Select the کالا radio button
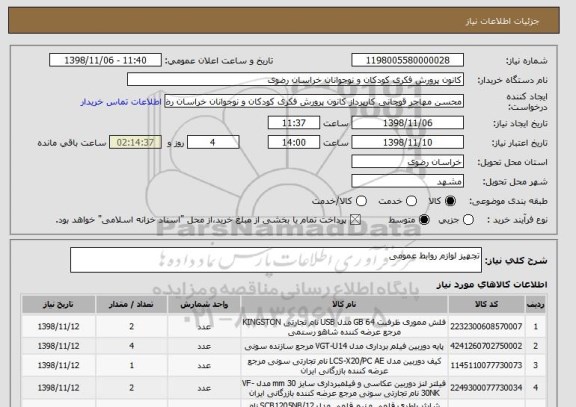The image size is (576, 407). pos(450,201)
